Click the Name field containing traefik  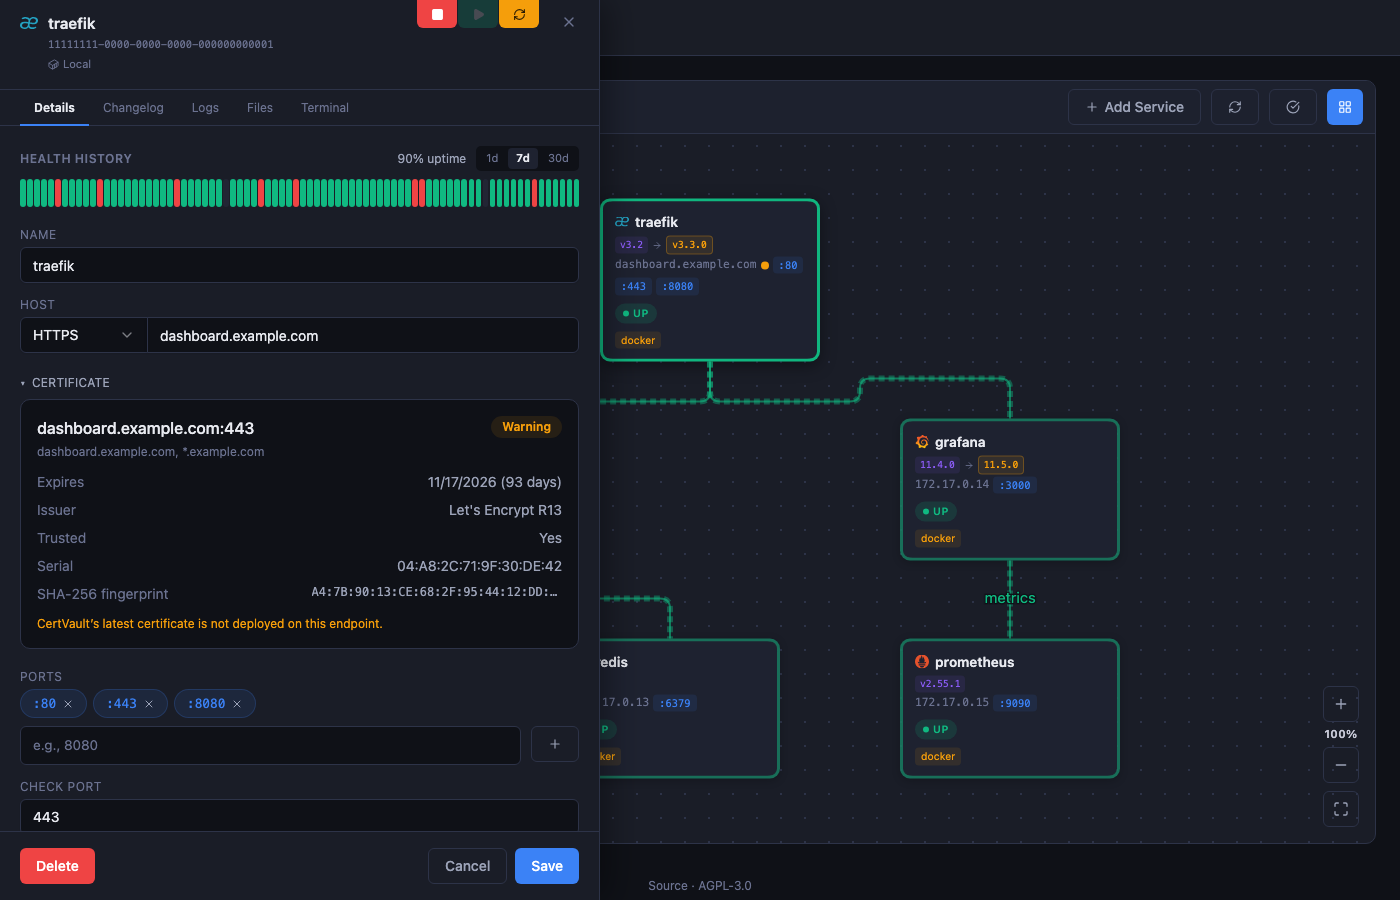[299, 265]
